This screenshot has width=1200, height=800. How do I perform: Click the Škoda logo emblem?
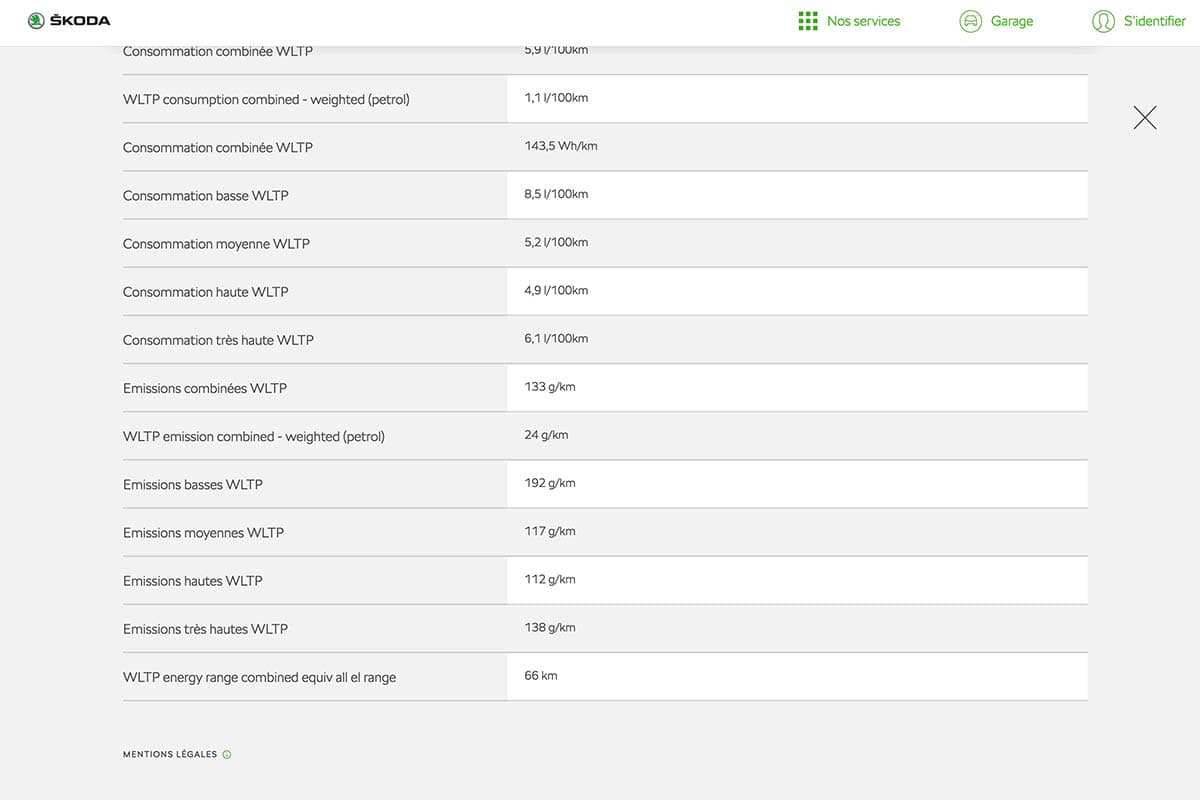36,20
